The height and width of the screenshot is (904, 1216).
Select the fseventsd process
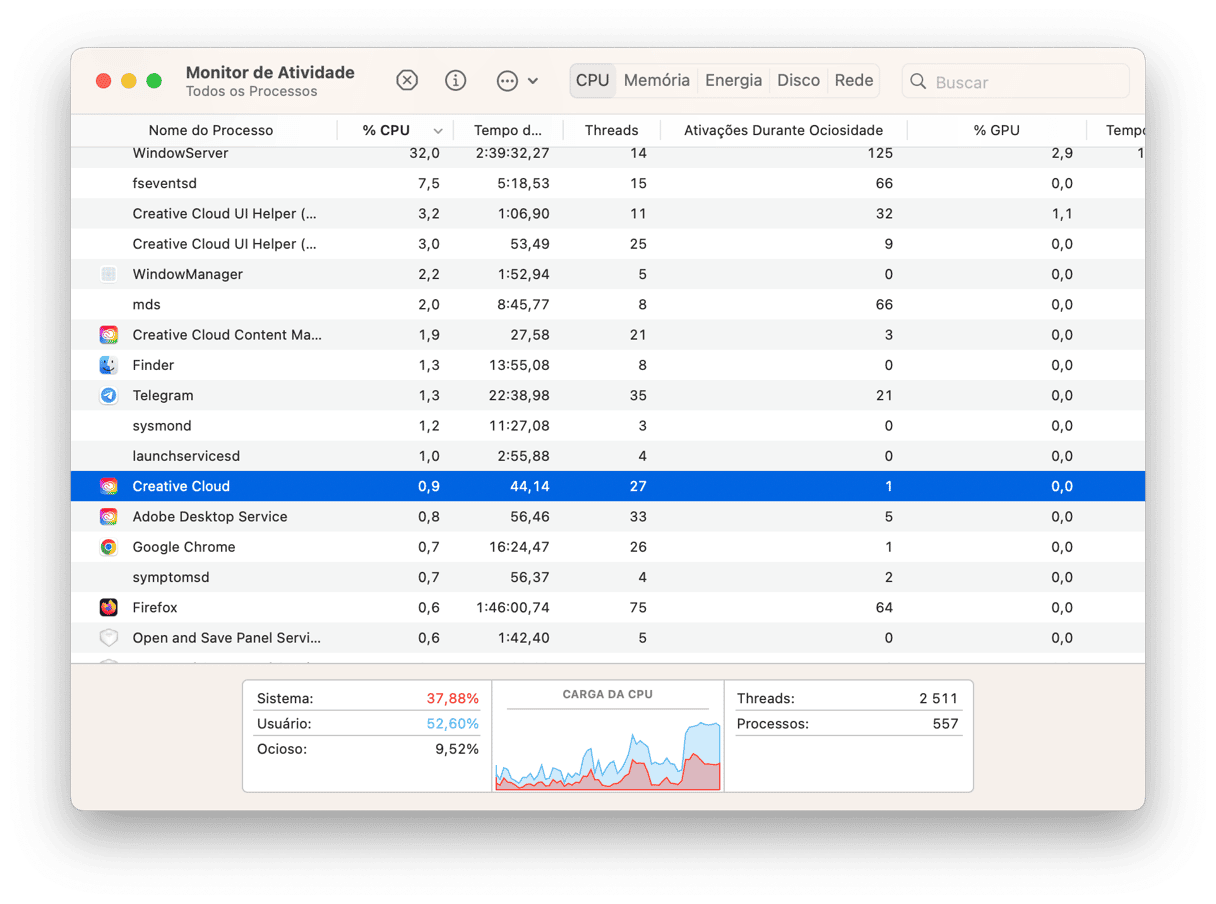(x=165, y=183)
